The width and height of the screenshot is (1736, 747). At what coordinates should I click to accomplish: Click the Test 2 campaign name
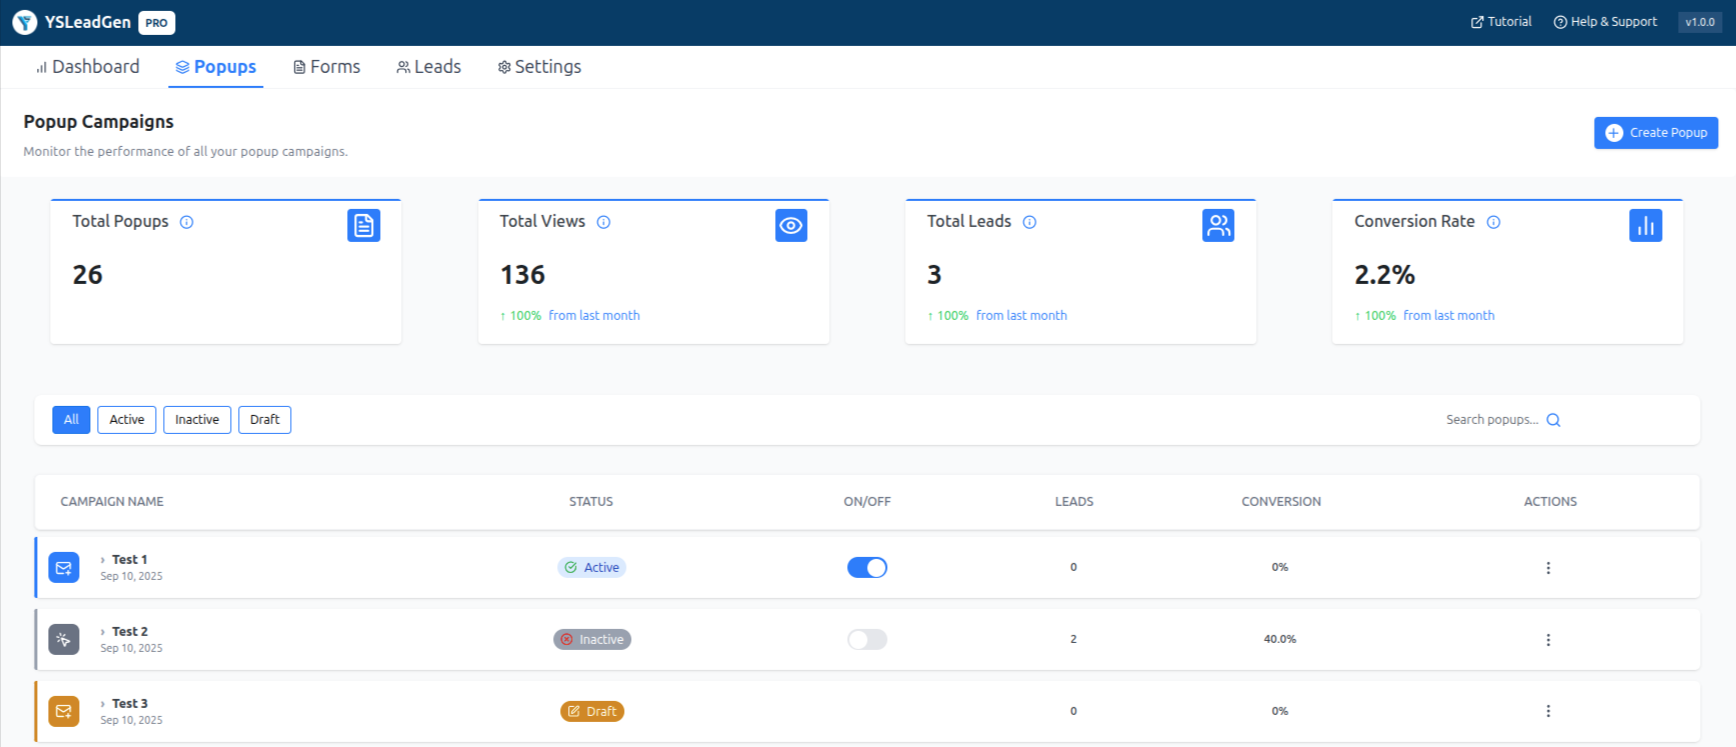[x=130, y=632]
